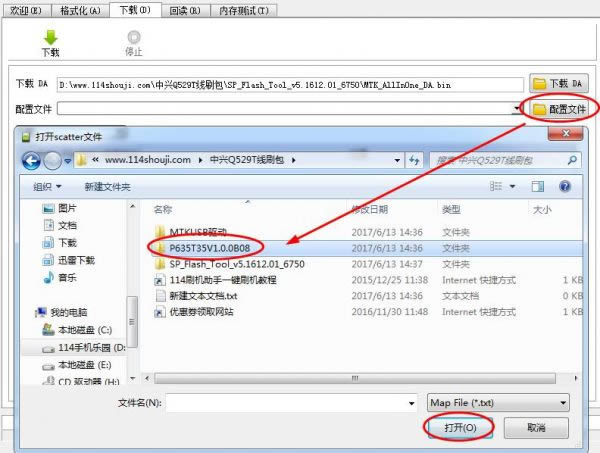Select 迅雷下载 in navigation pane
The height and width of the screenshot is (453, 600).
(68, 261)
